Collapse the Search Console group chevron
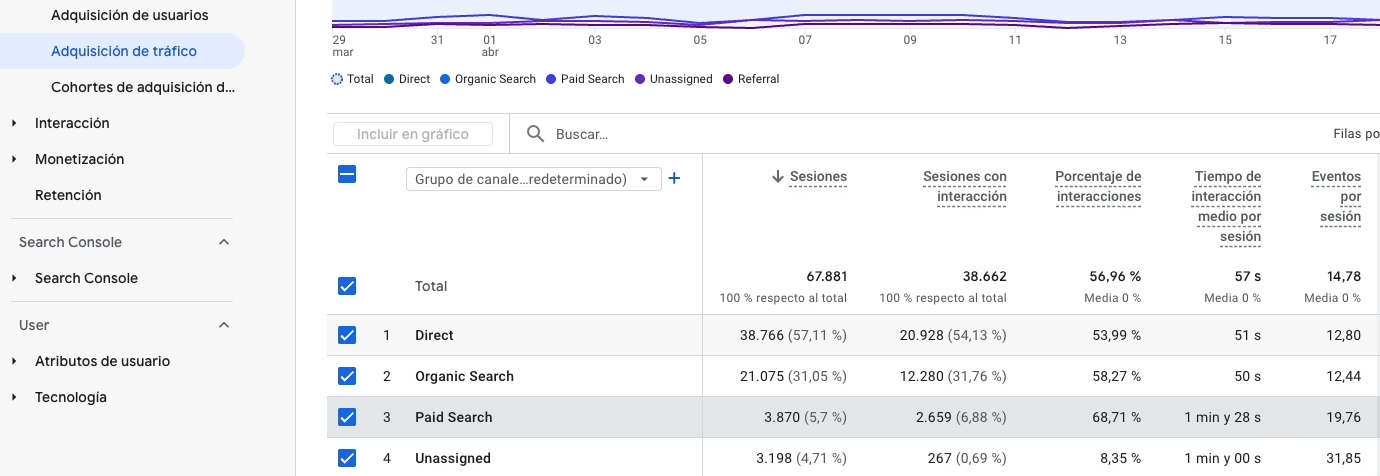The height and width of the screenshot is (476, 1380). [x=224, y=242]
